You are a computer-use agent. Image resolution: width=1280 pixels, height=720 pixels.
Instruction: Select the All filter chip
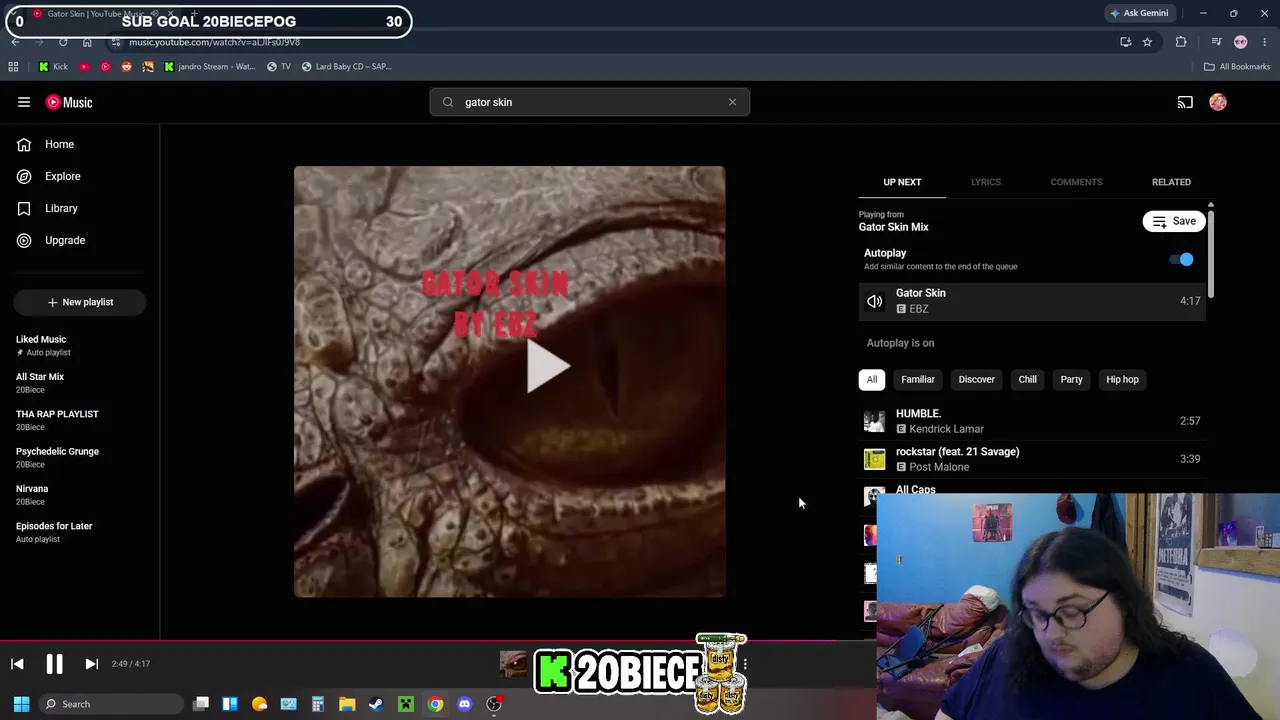click(x=872, y=379)
